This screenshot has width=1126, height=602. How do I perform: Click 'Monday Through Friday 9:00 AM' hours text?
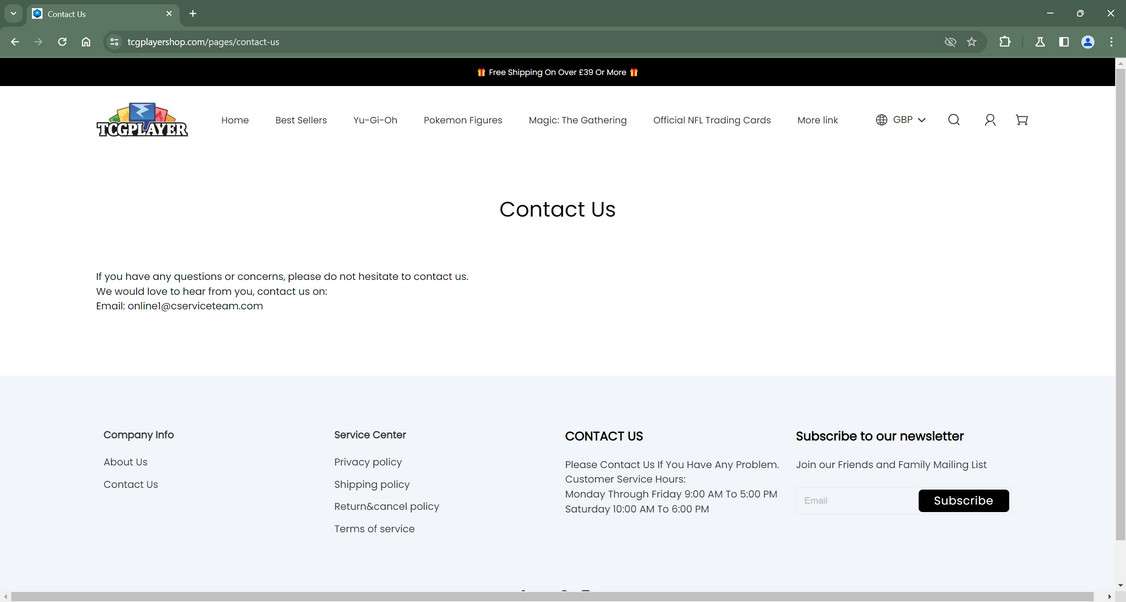pos(671,494)
